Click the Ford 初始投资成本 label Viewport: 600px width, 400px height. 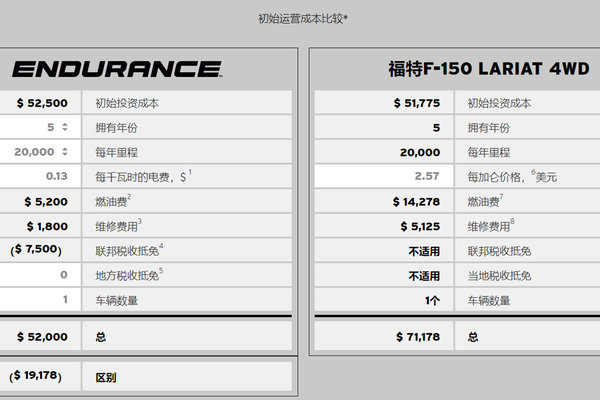499,103
